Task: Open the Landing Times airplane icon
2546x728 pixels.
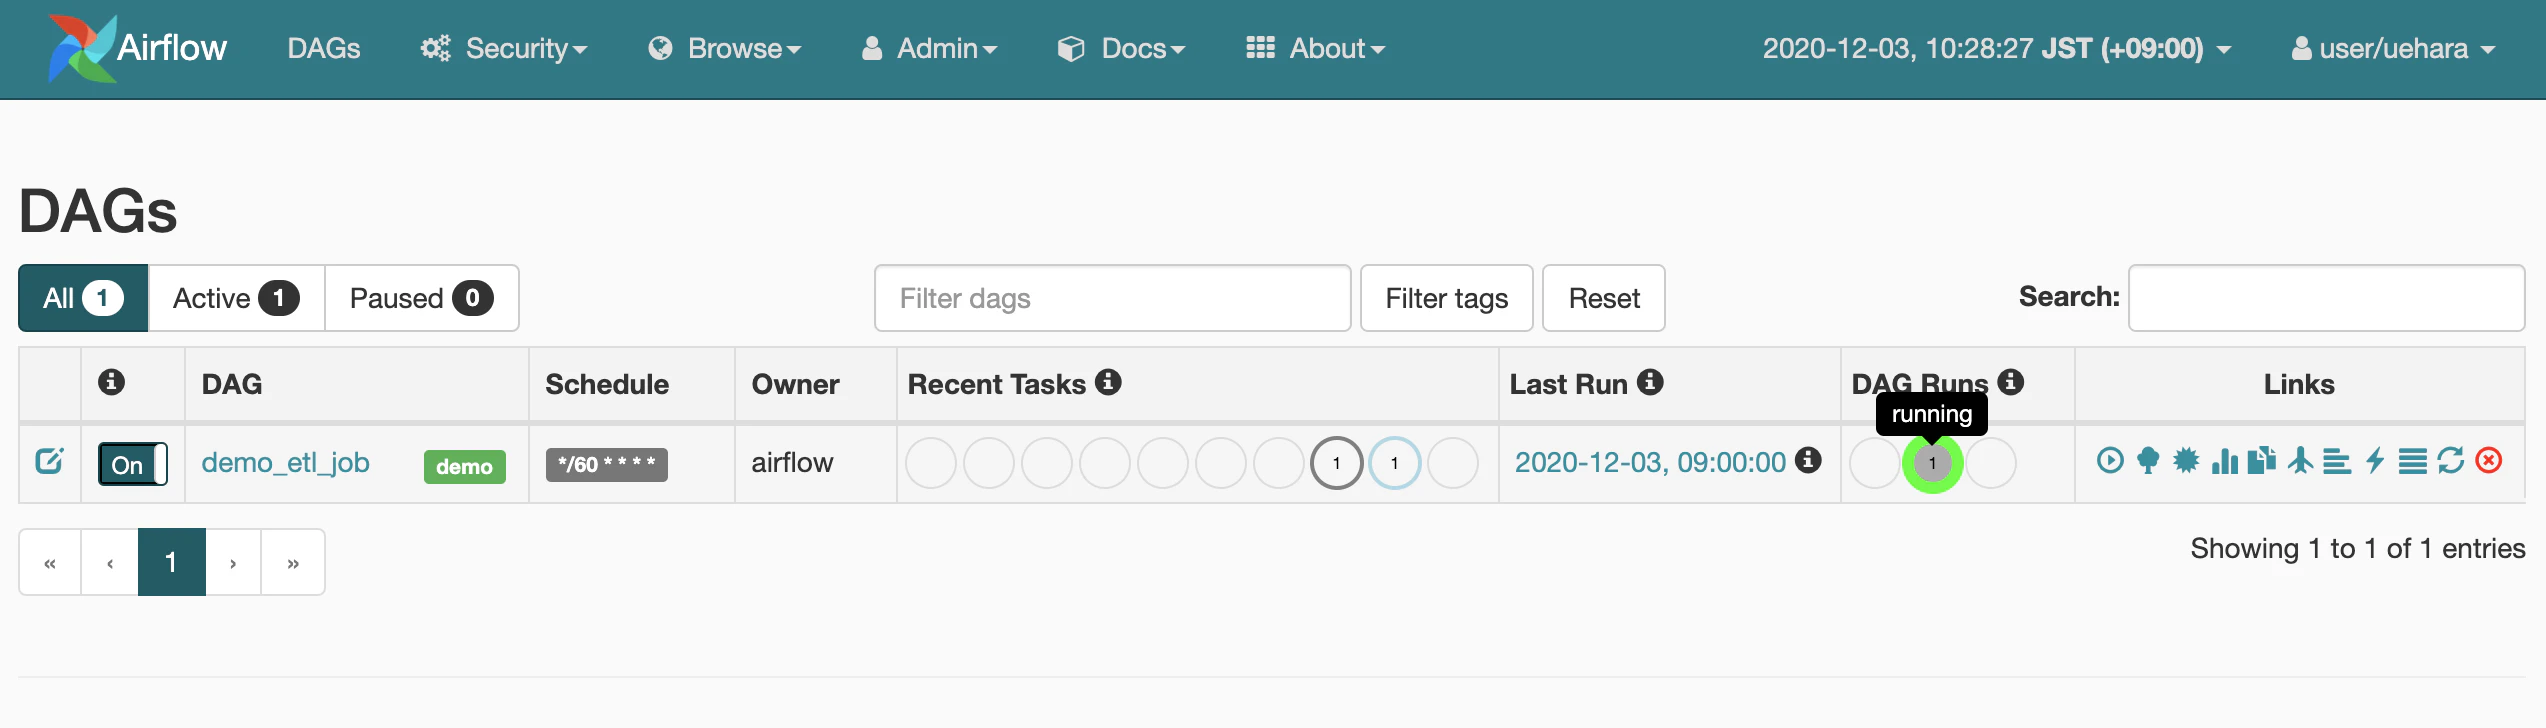Action: [2300, 461]
